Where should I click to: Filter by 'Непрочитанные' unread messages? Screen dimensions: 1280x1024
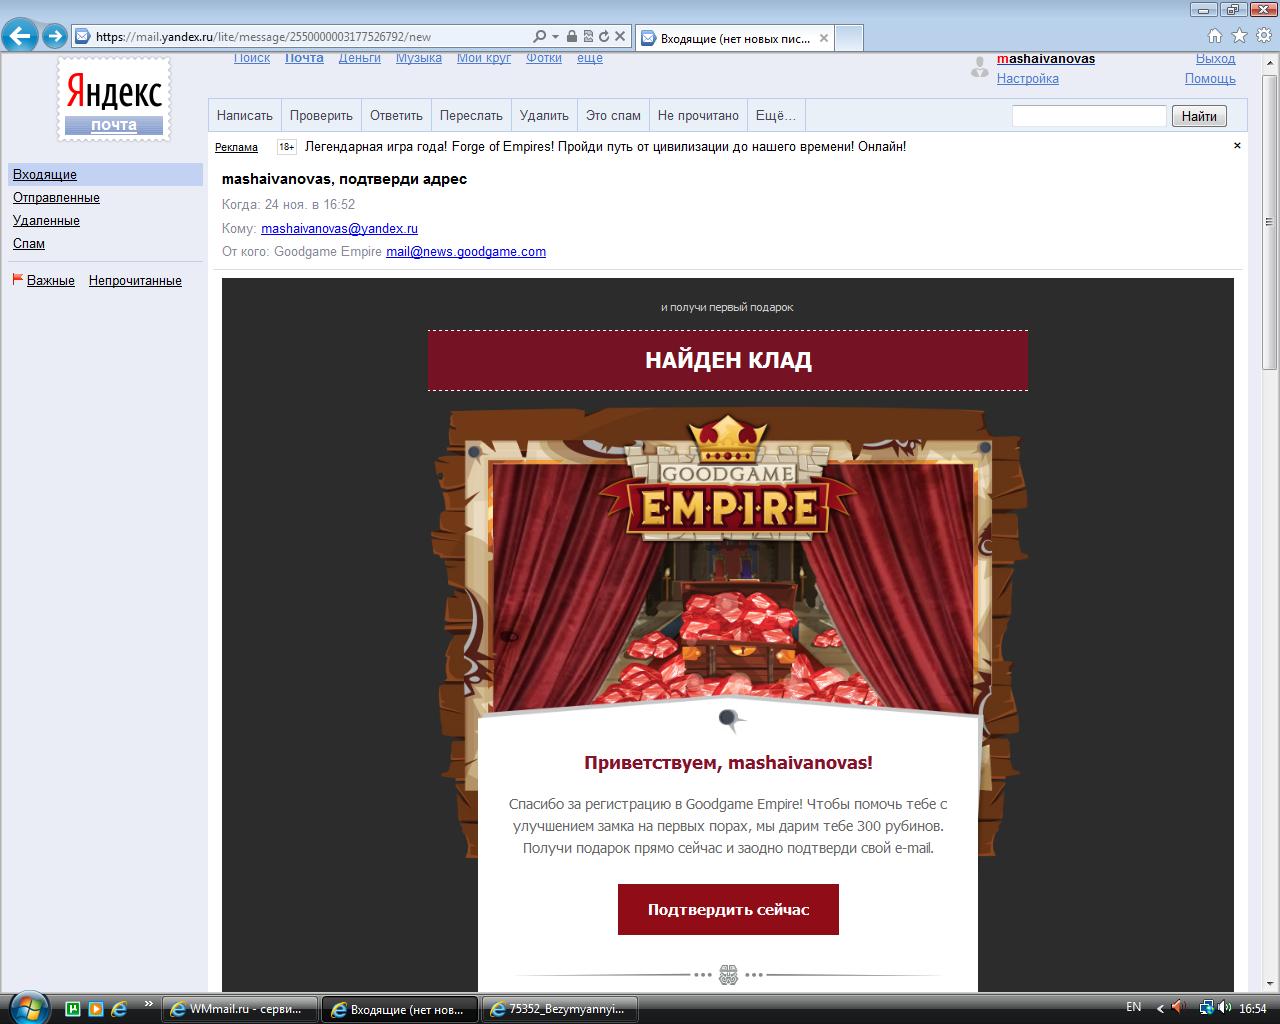pos(135,281)
